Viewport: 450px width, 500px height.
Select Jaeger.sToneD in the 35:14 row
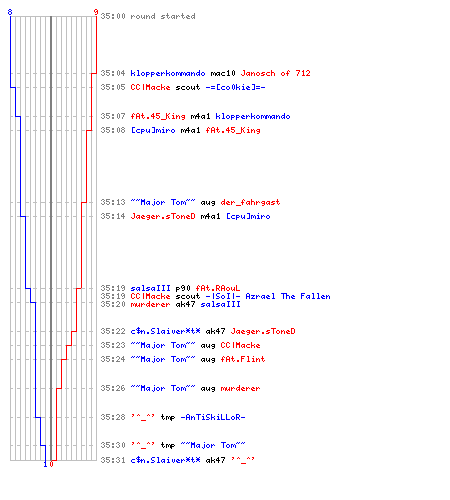point(163,216)
